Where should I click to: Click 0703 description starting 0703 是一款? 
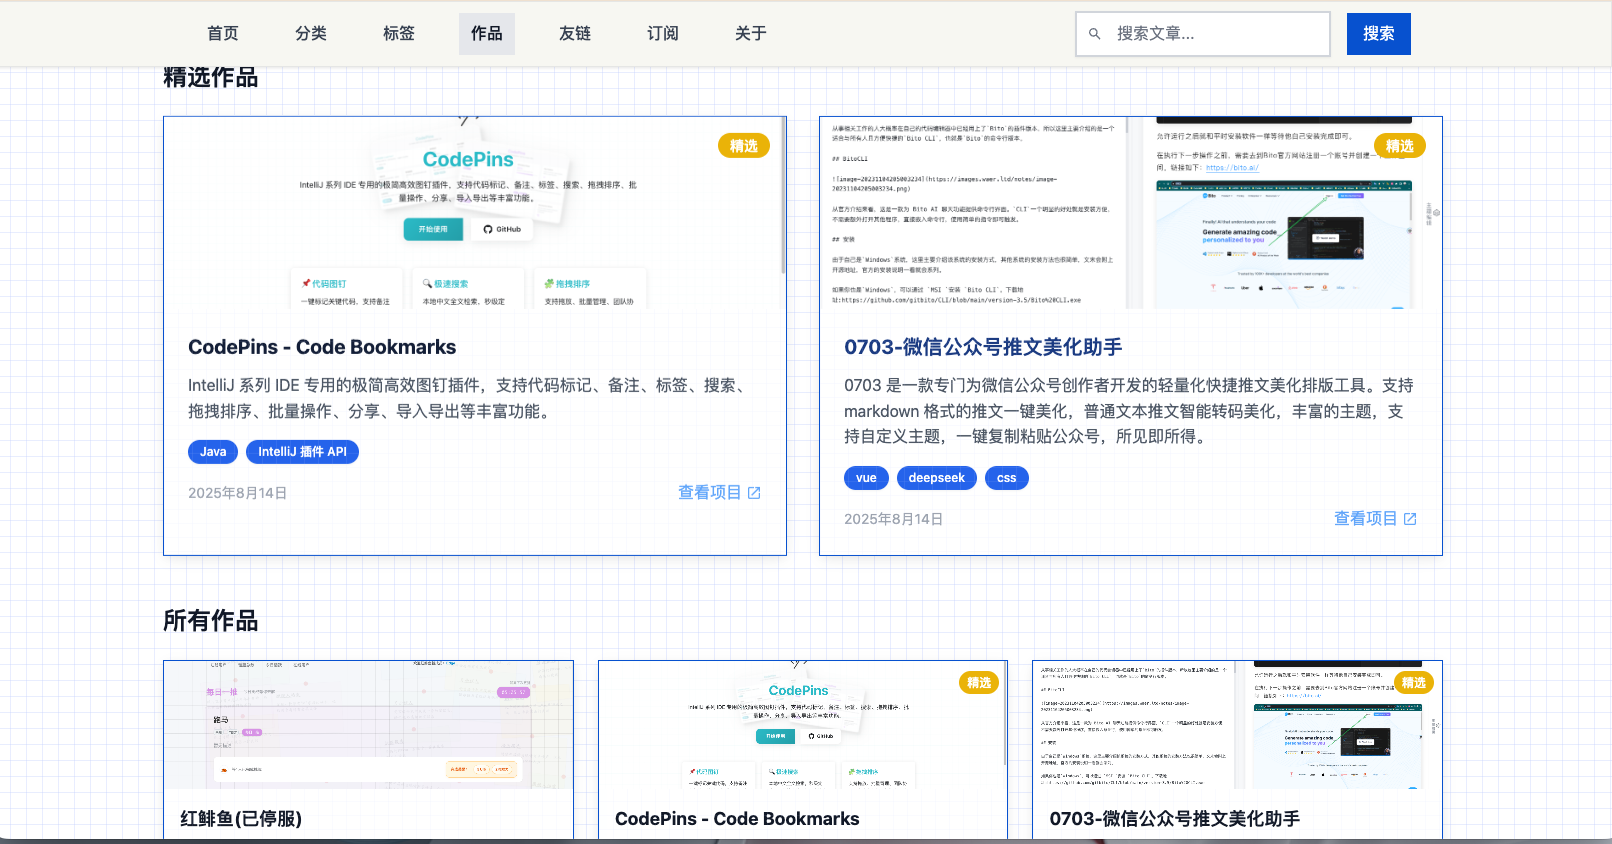1129,411
